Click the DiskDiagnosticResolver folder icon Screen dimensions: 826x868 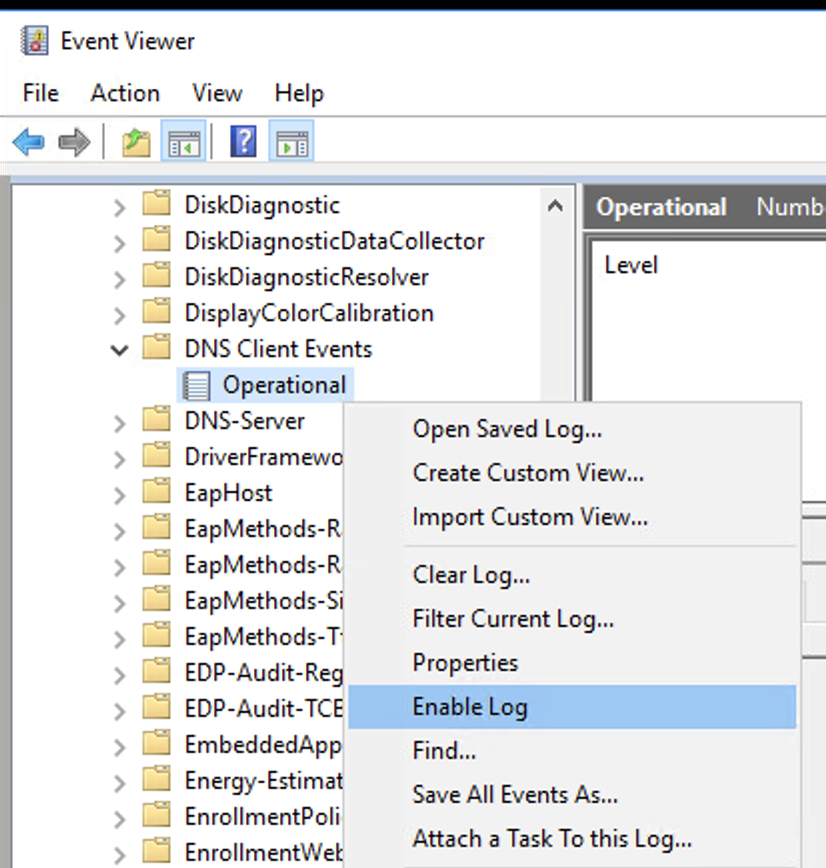[156, 276]
